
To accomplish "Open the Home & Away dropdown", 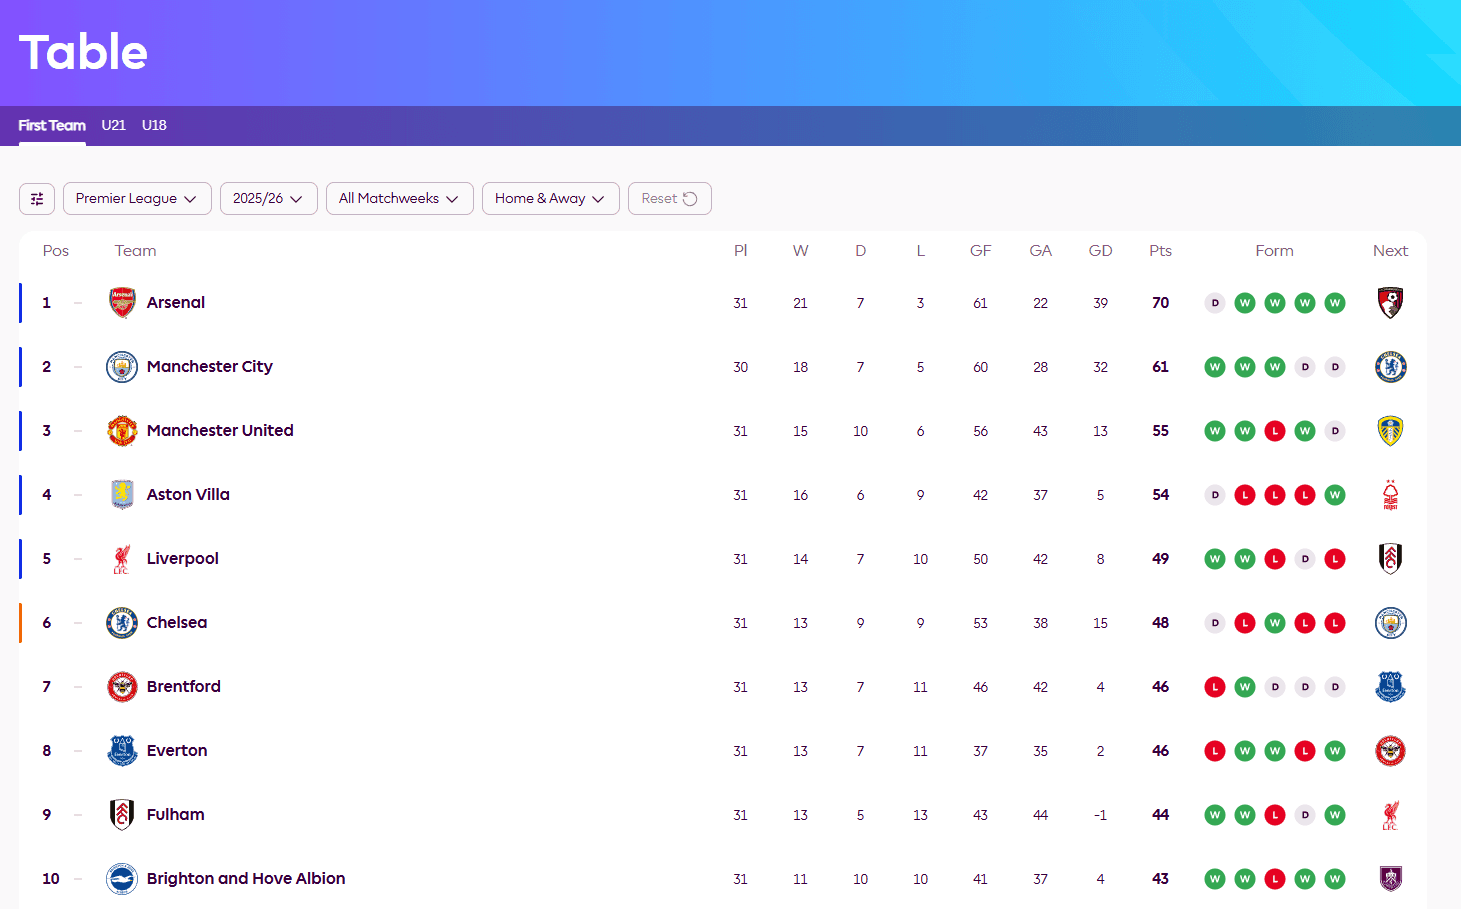I will [550, 198].
